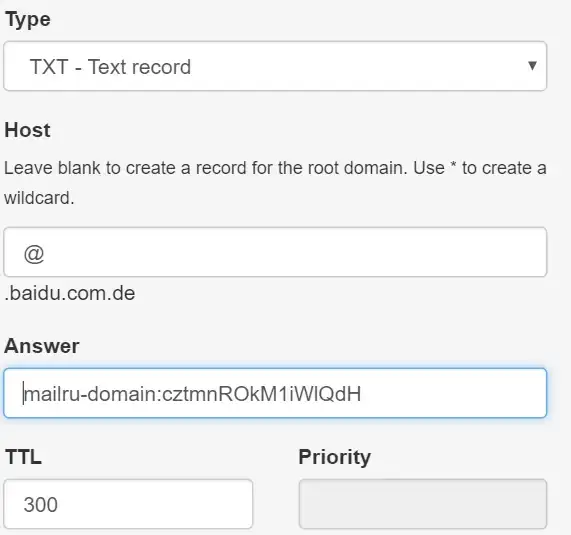This screenshot has width=571, height=535.
Task: Focus the TTL input field
Action: coord(128,504)
